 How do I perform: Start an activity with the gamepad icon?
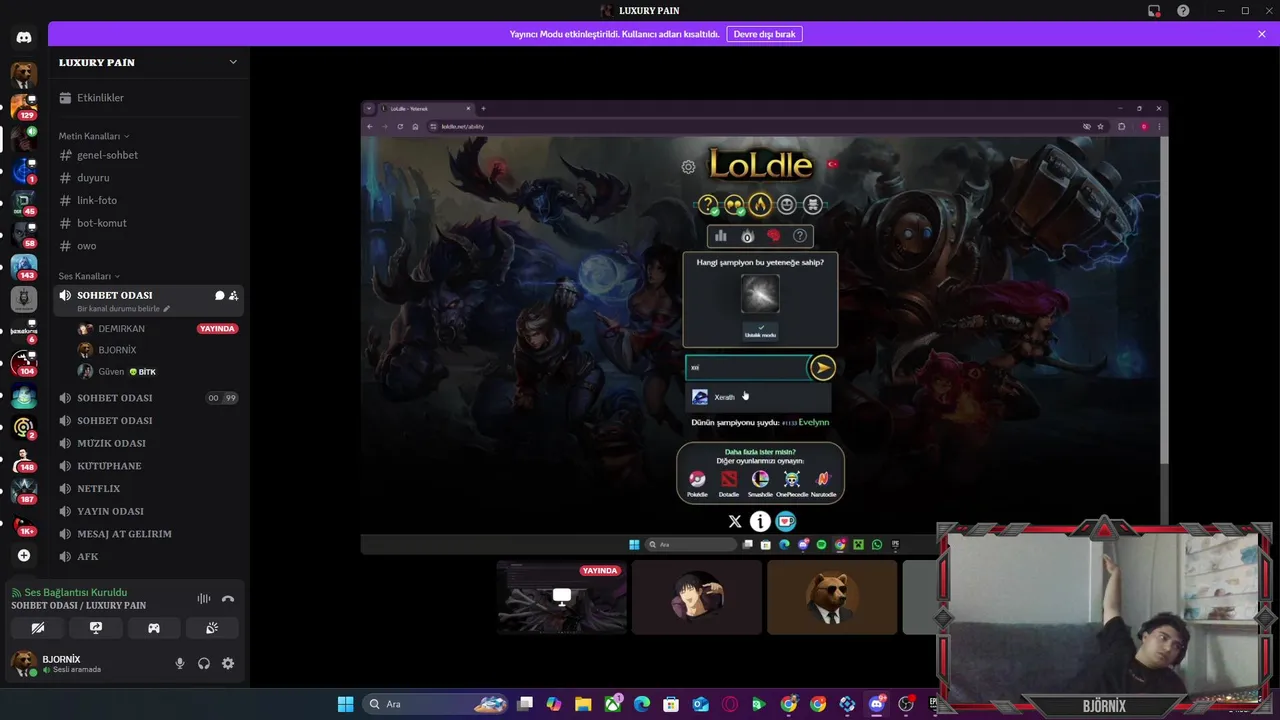(x=154, y=628)
